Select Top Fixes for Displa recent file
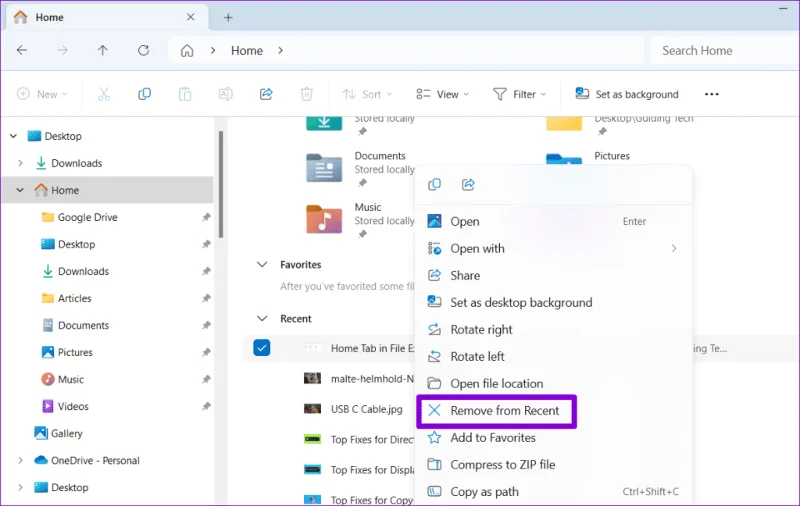The width and height of the screenshot is (800, 506). coord(358,470)
